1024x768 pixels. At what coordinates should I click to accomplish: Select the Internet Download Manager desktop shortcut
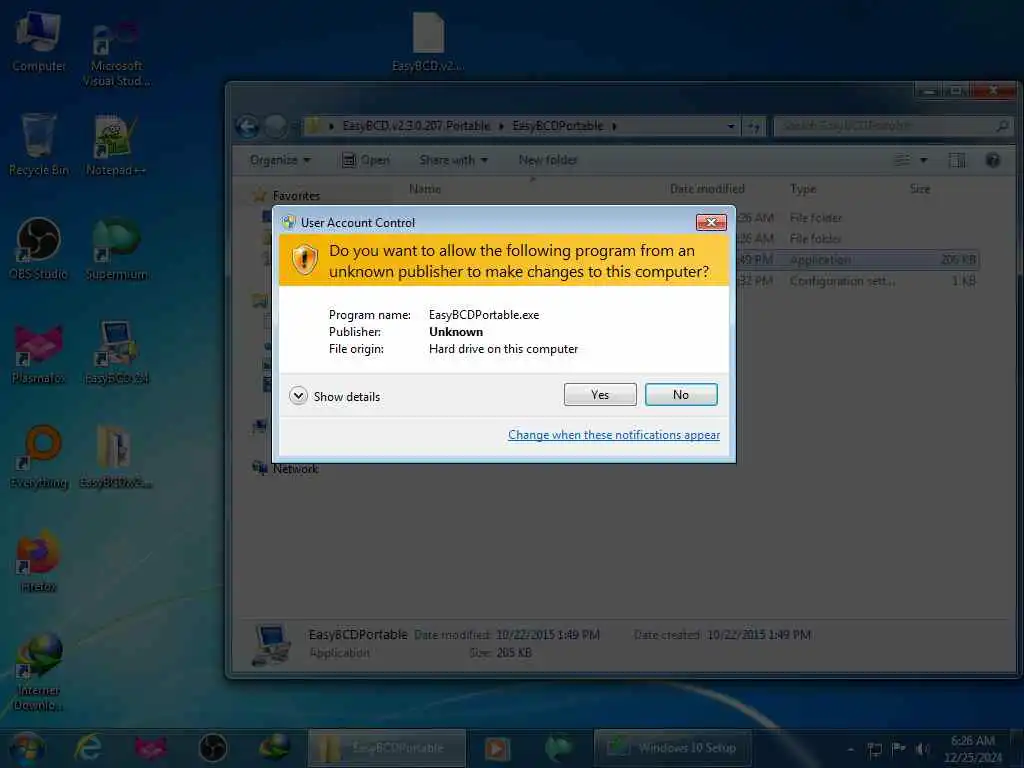tap(39, 673)
